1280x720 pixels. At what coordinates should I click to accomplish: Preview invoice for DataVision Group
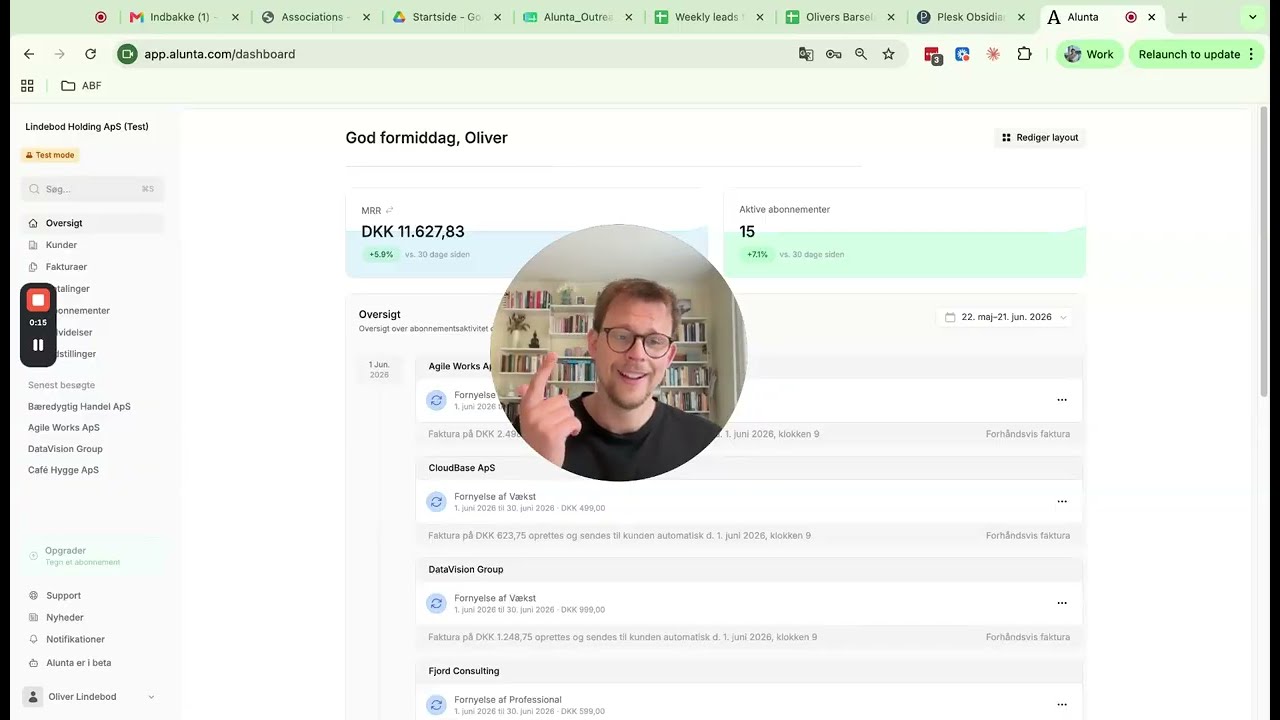click(1028, 637)
